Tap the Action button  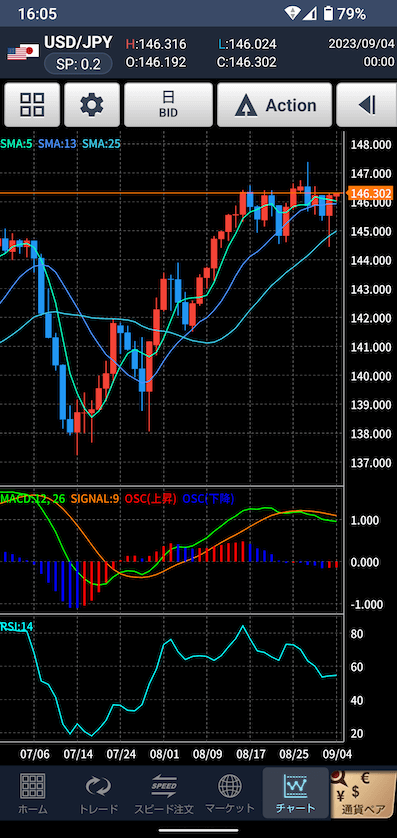275,105
